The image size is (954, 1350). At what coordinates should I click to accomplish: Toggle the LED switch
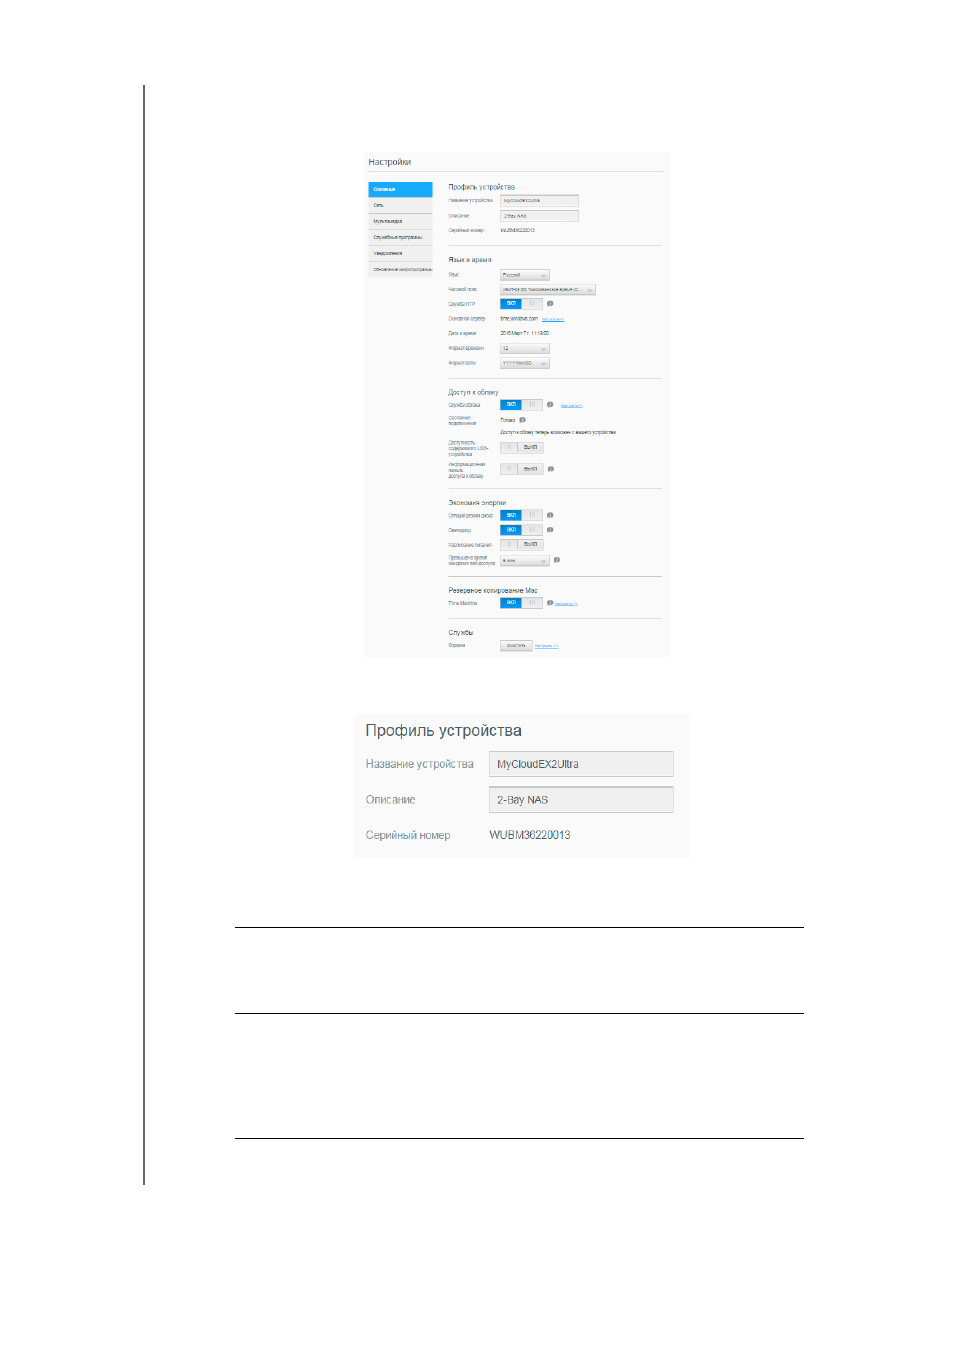coord(521,530)
